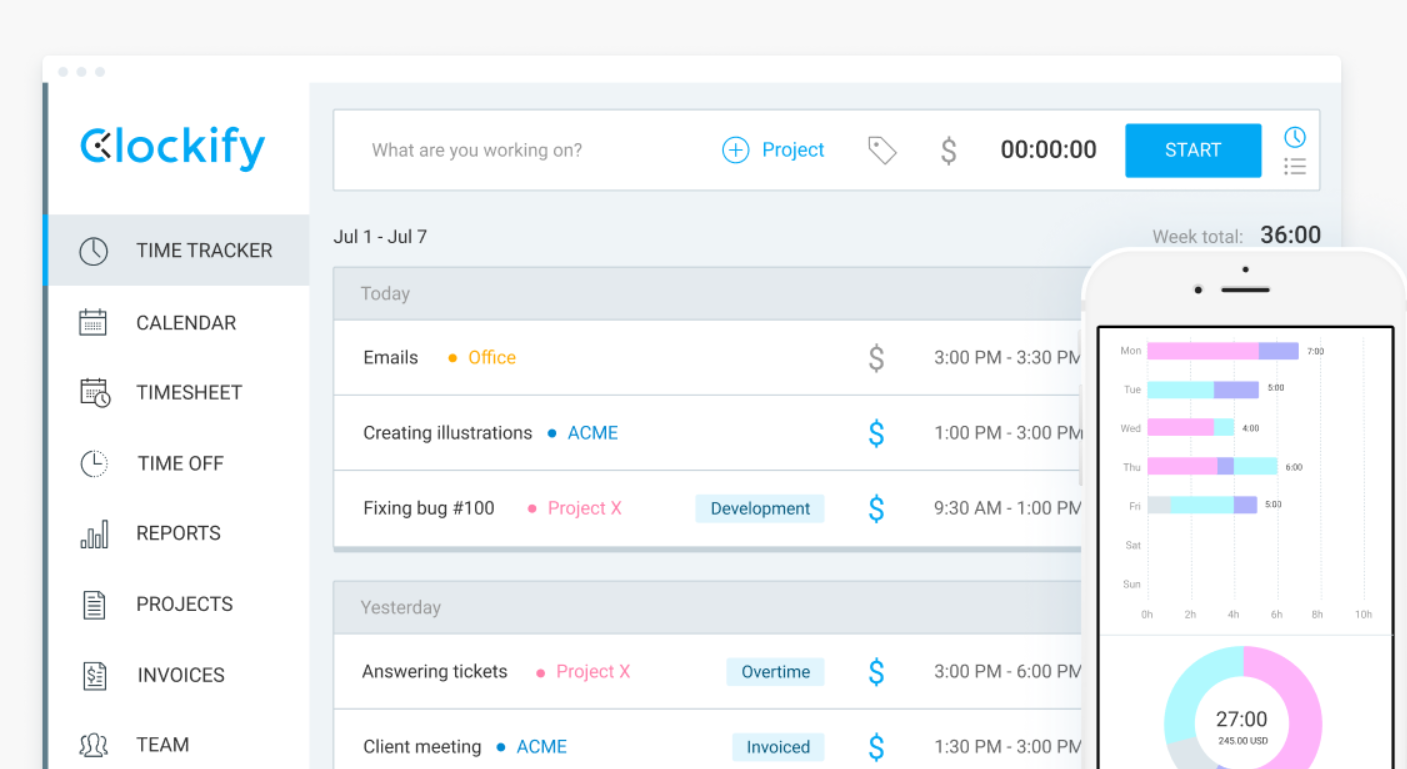Click the Wed bar in phone chart
The width and height of the screenshot is (1407, 769).
click(1190, 428)
